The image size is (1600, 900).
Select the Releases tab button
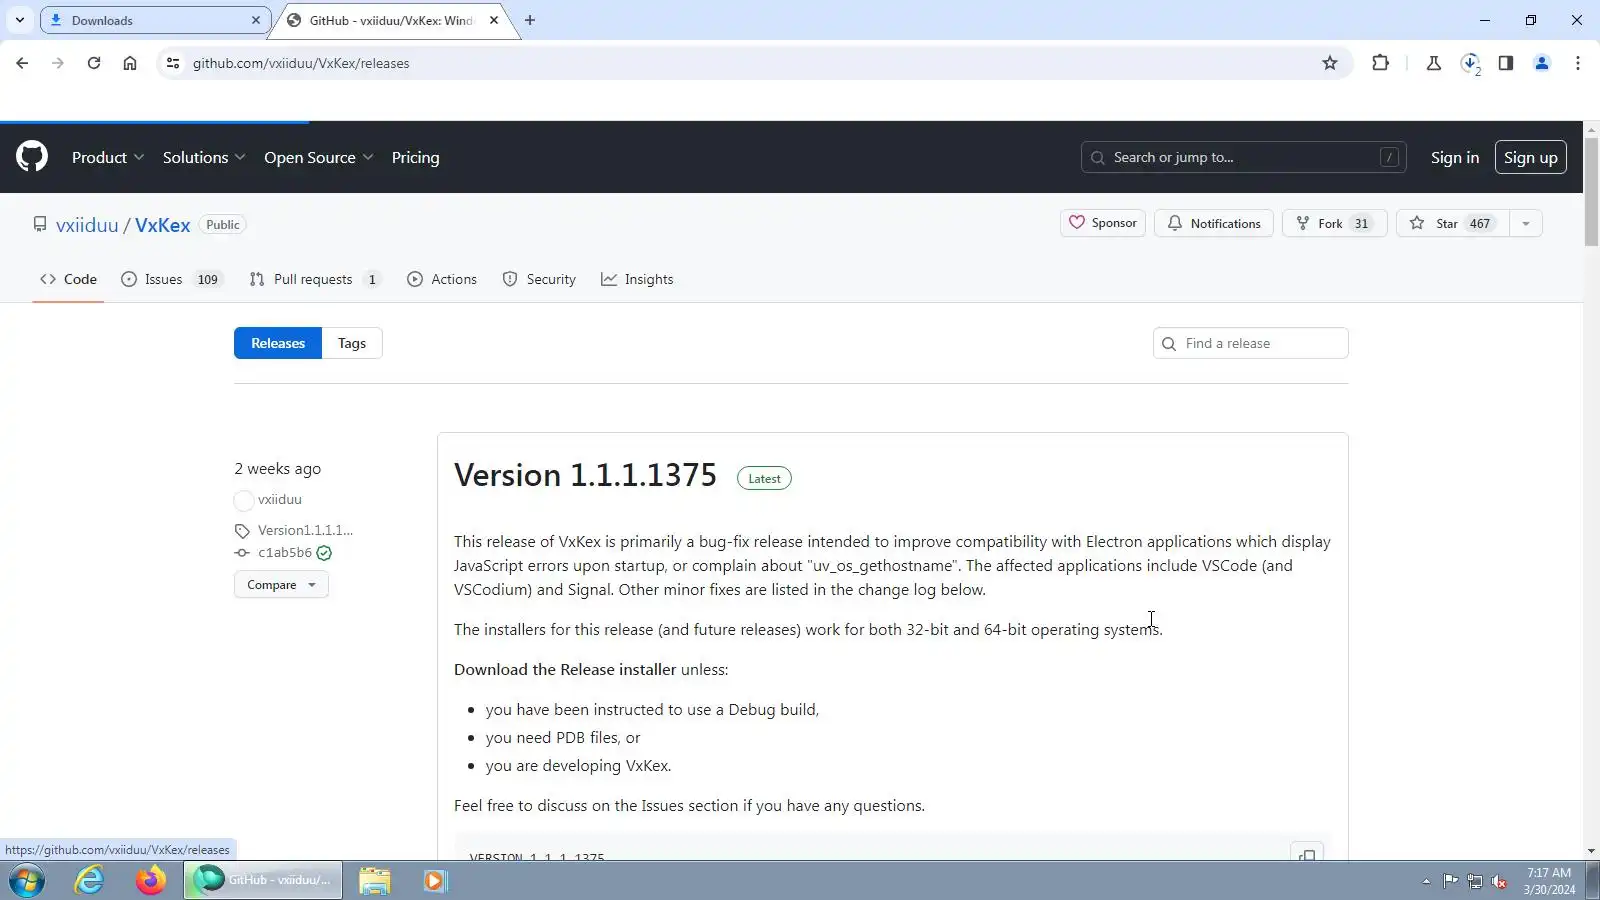click(x=278, y=343)
